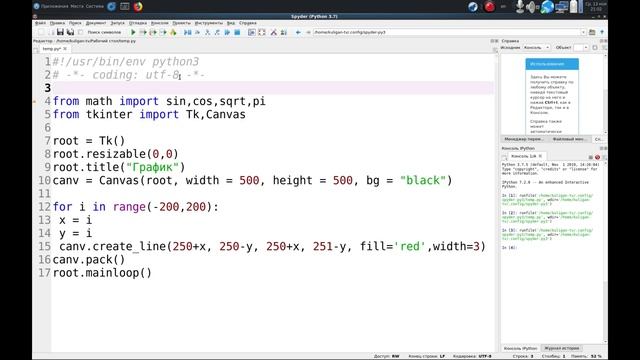Click the line 'canv.pack()' in editor
Screen dimensions: 640x360
(89, 260)
